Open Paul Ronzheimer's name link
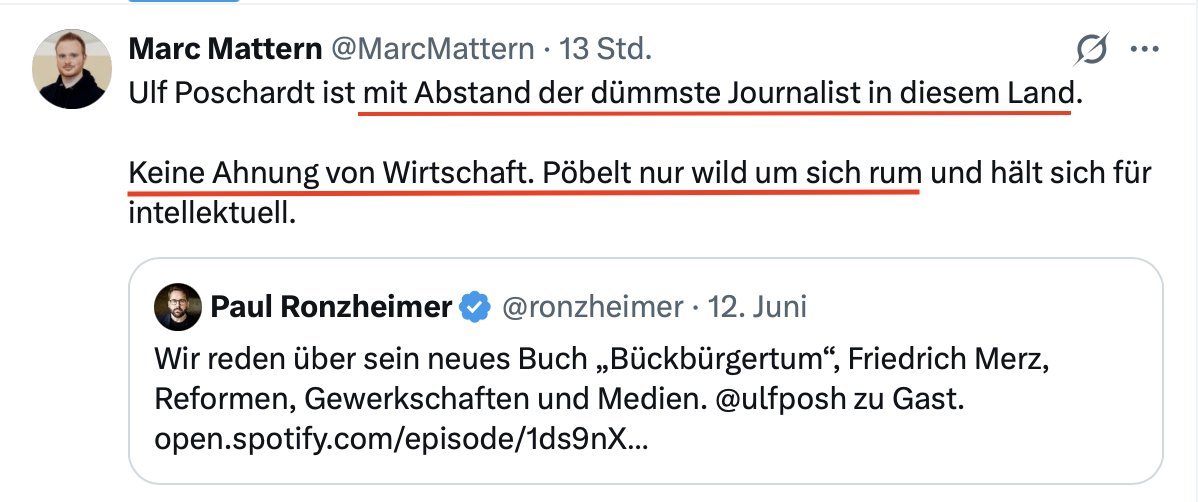This screenshot has width=1198, height=502. tap(331, 306)
